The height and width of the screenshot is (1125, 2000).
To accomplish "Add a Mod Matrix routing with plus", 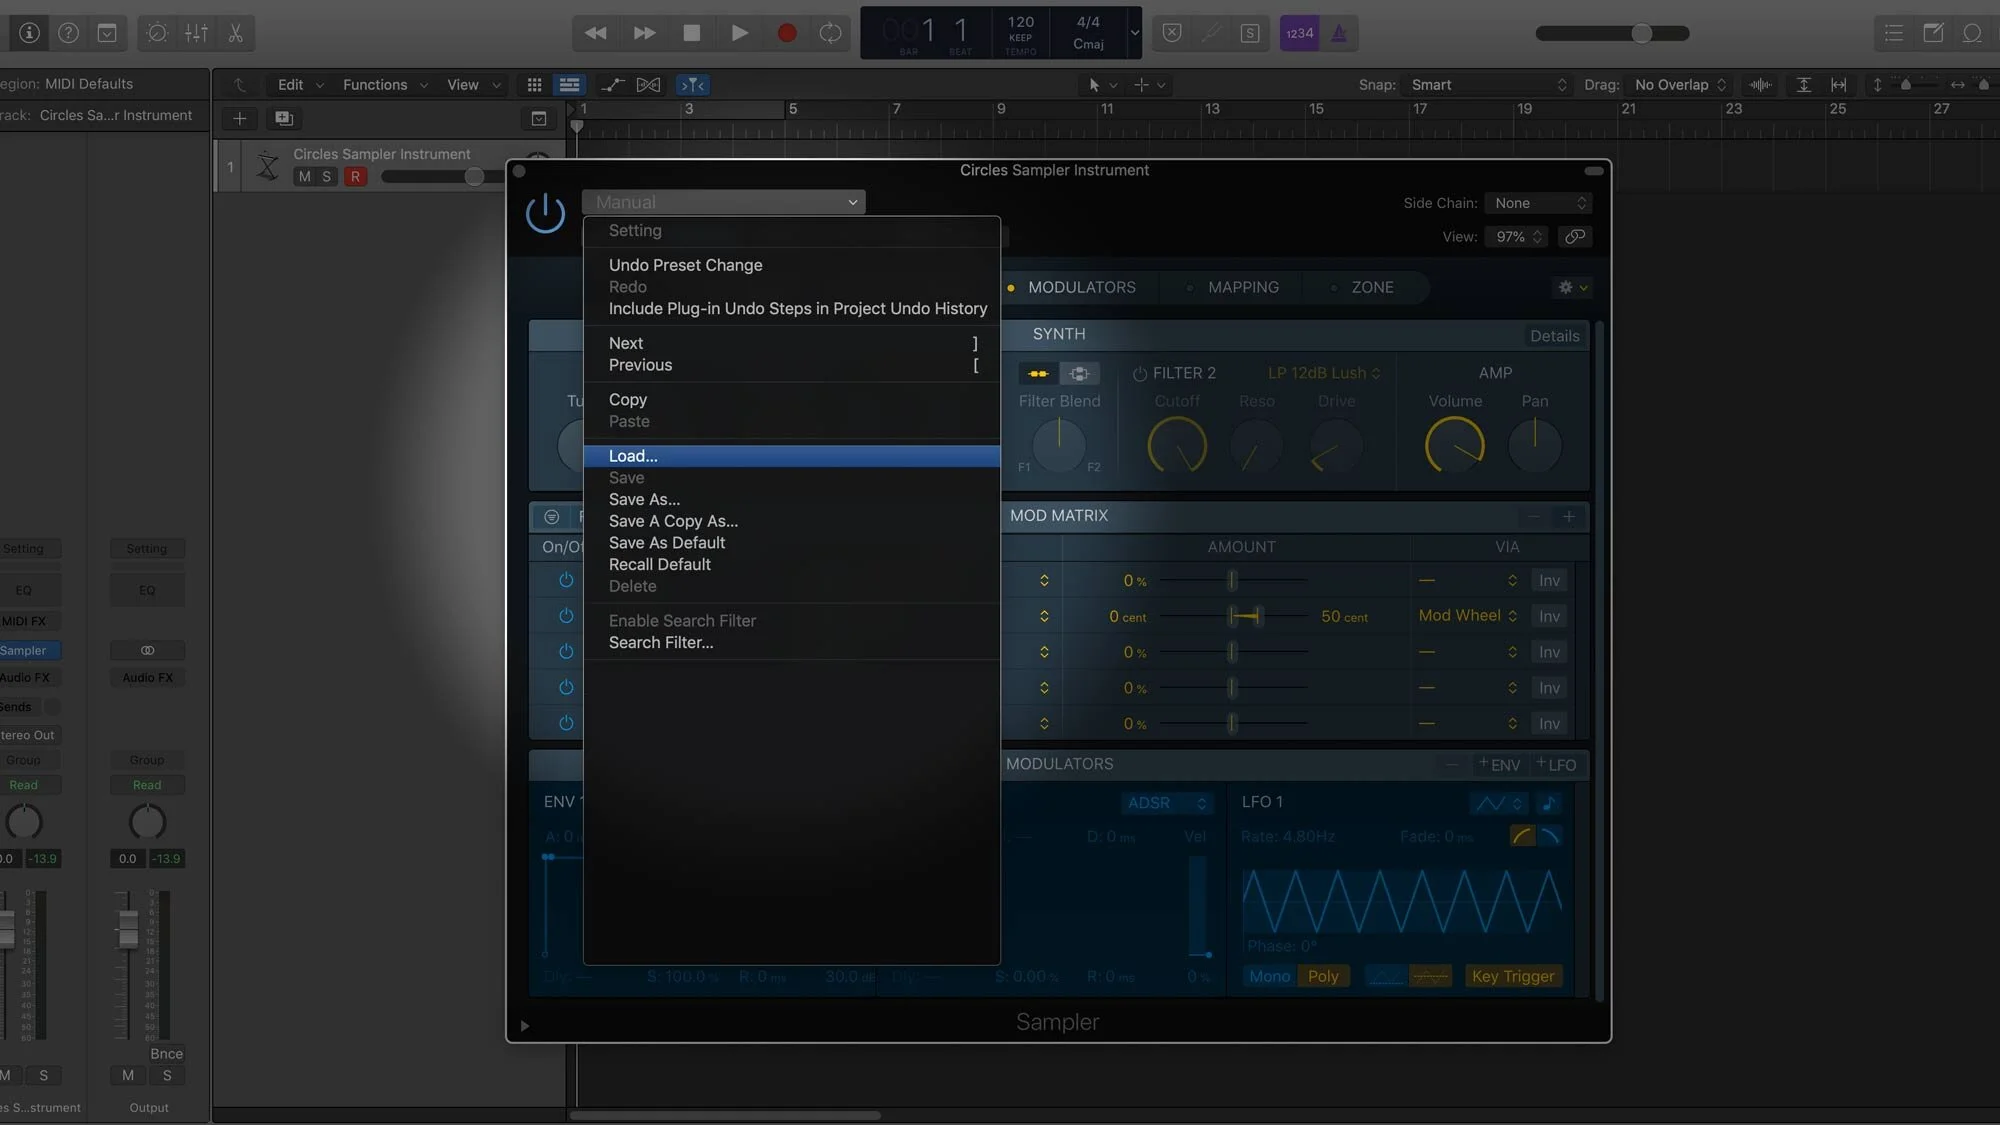I will click(1568, 517).
